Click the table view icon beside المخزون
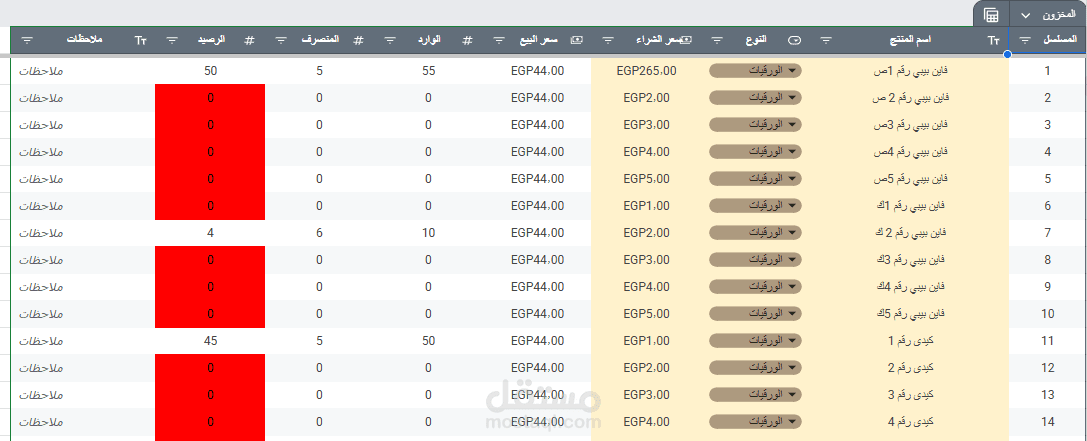Screen dimensions: 1087x441 pyautogui.click(x=990, y=15)
